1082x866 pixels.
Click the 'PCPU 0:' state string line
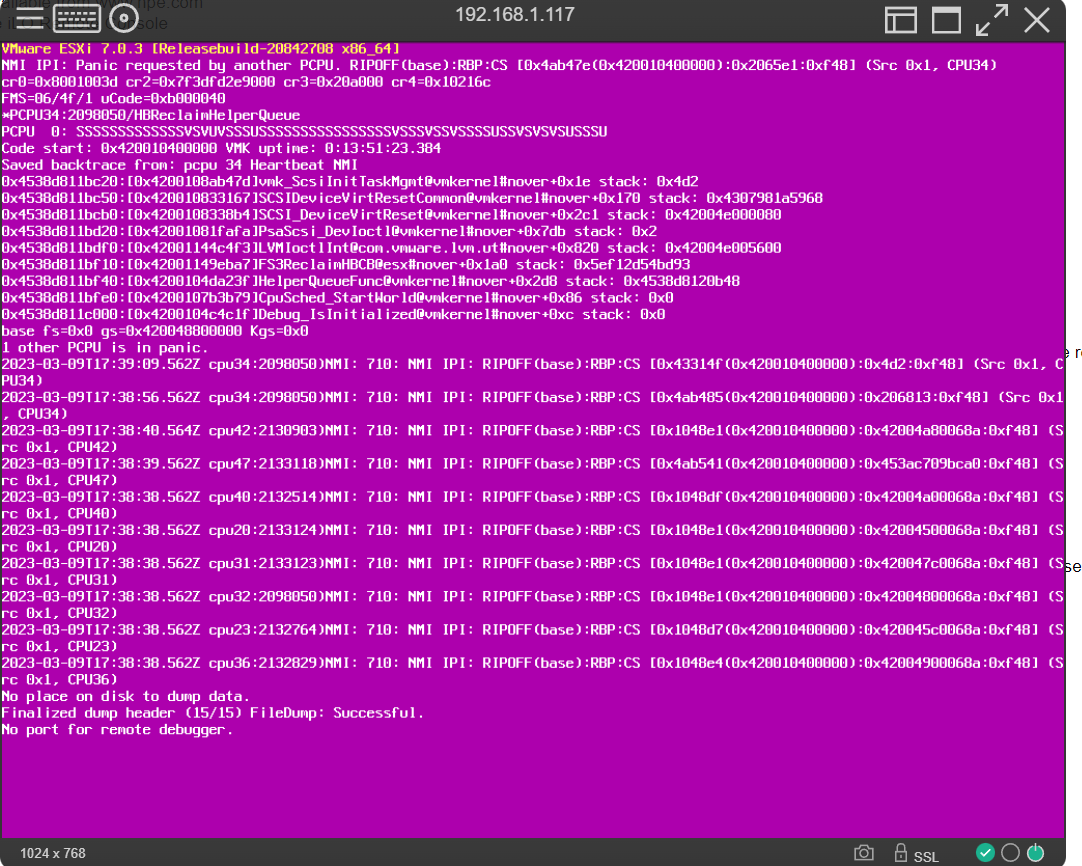[x=304, y=132]
